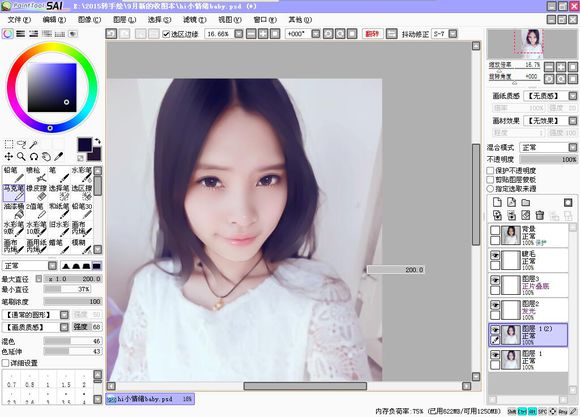Click the layer mask icon in layer panel
580x417 pixels.
(568, 202)
